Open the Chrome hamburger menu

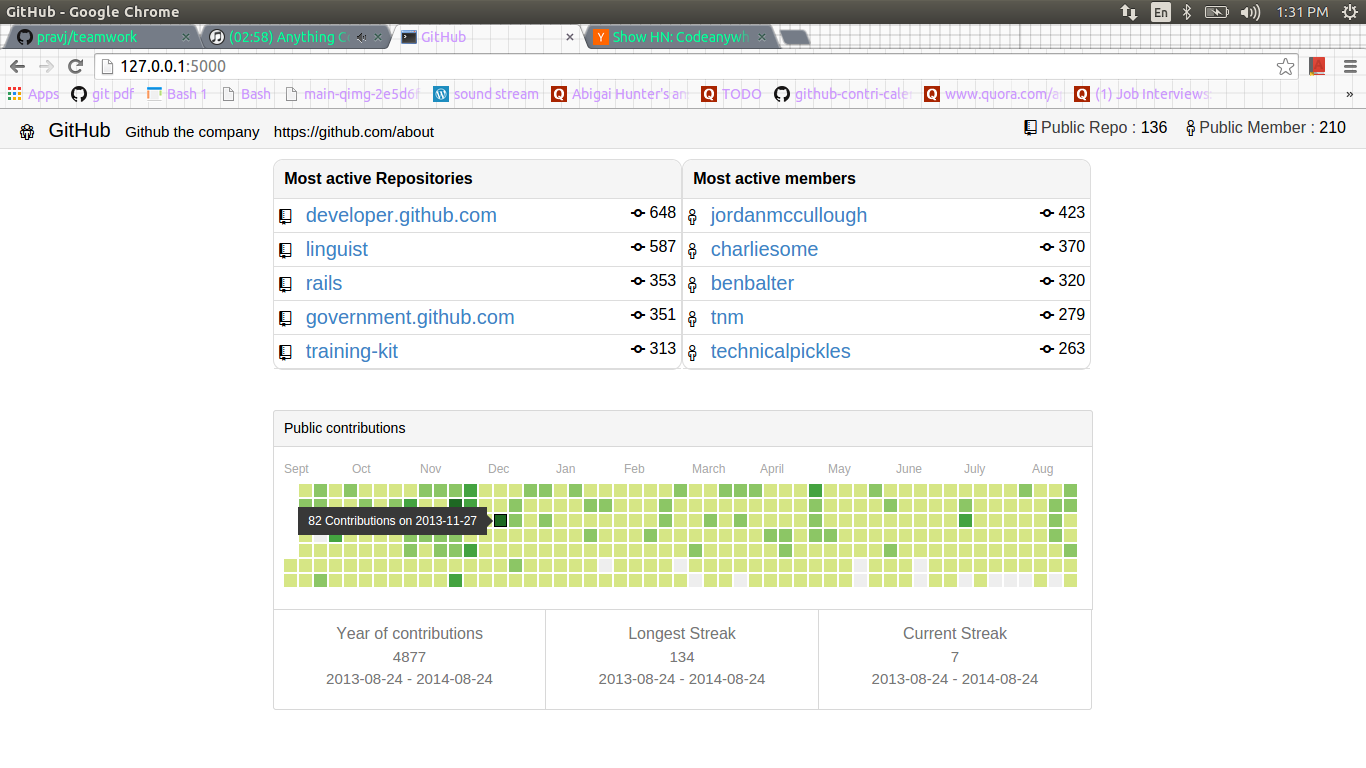tap(1350, 67)
